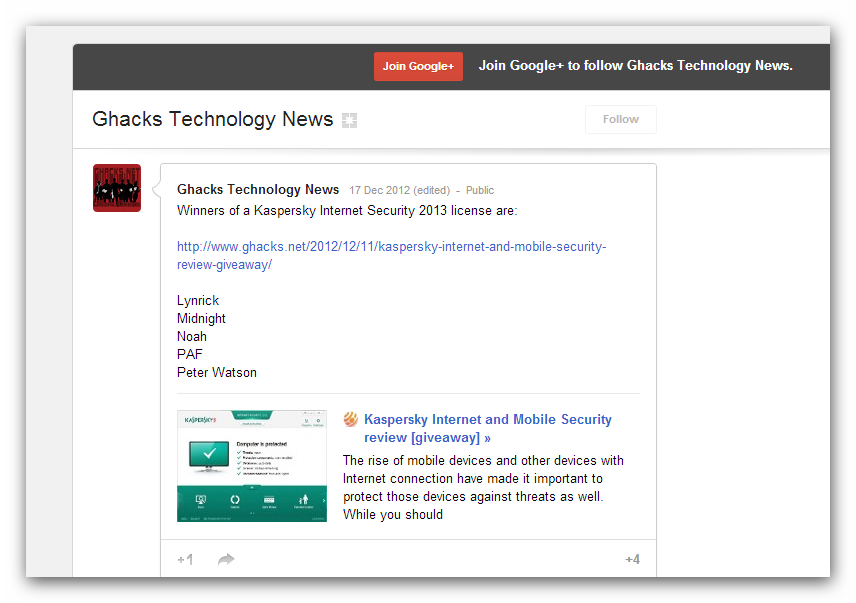Click the Follow button

tap(621, 120)
